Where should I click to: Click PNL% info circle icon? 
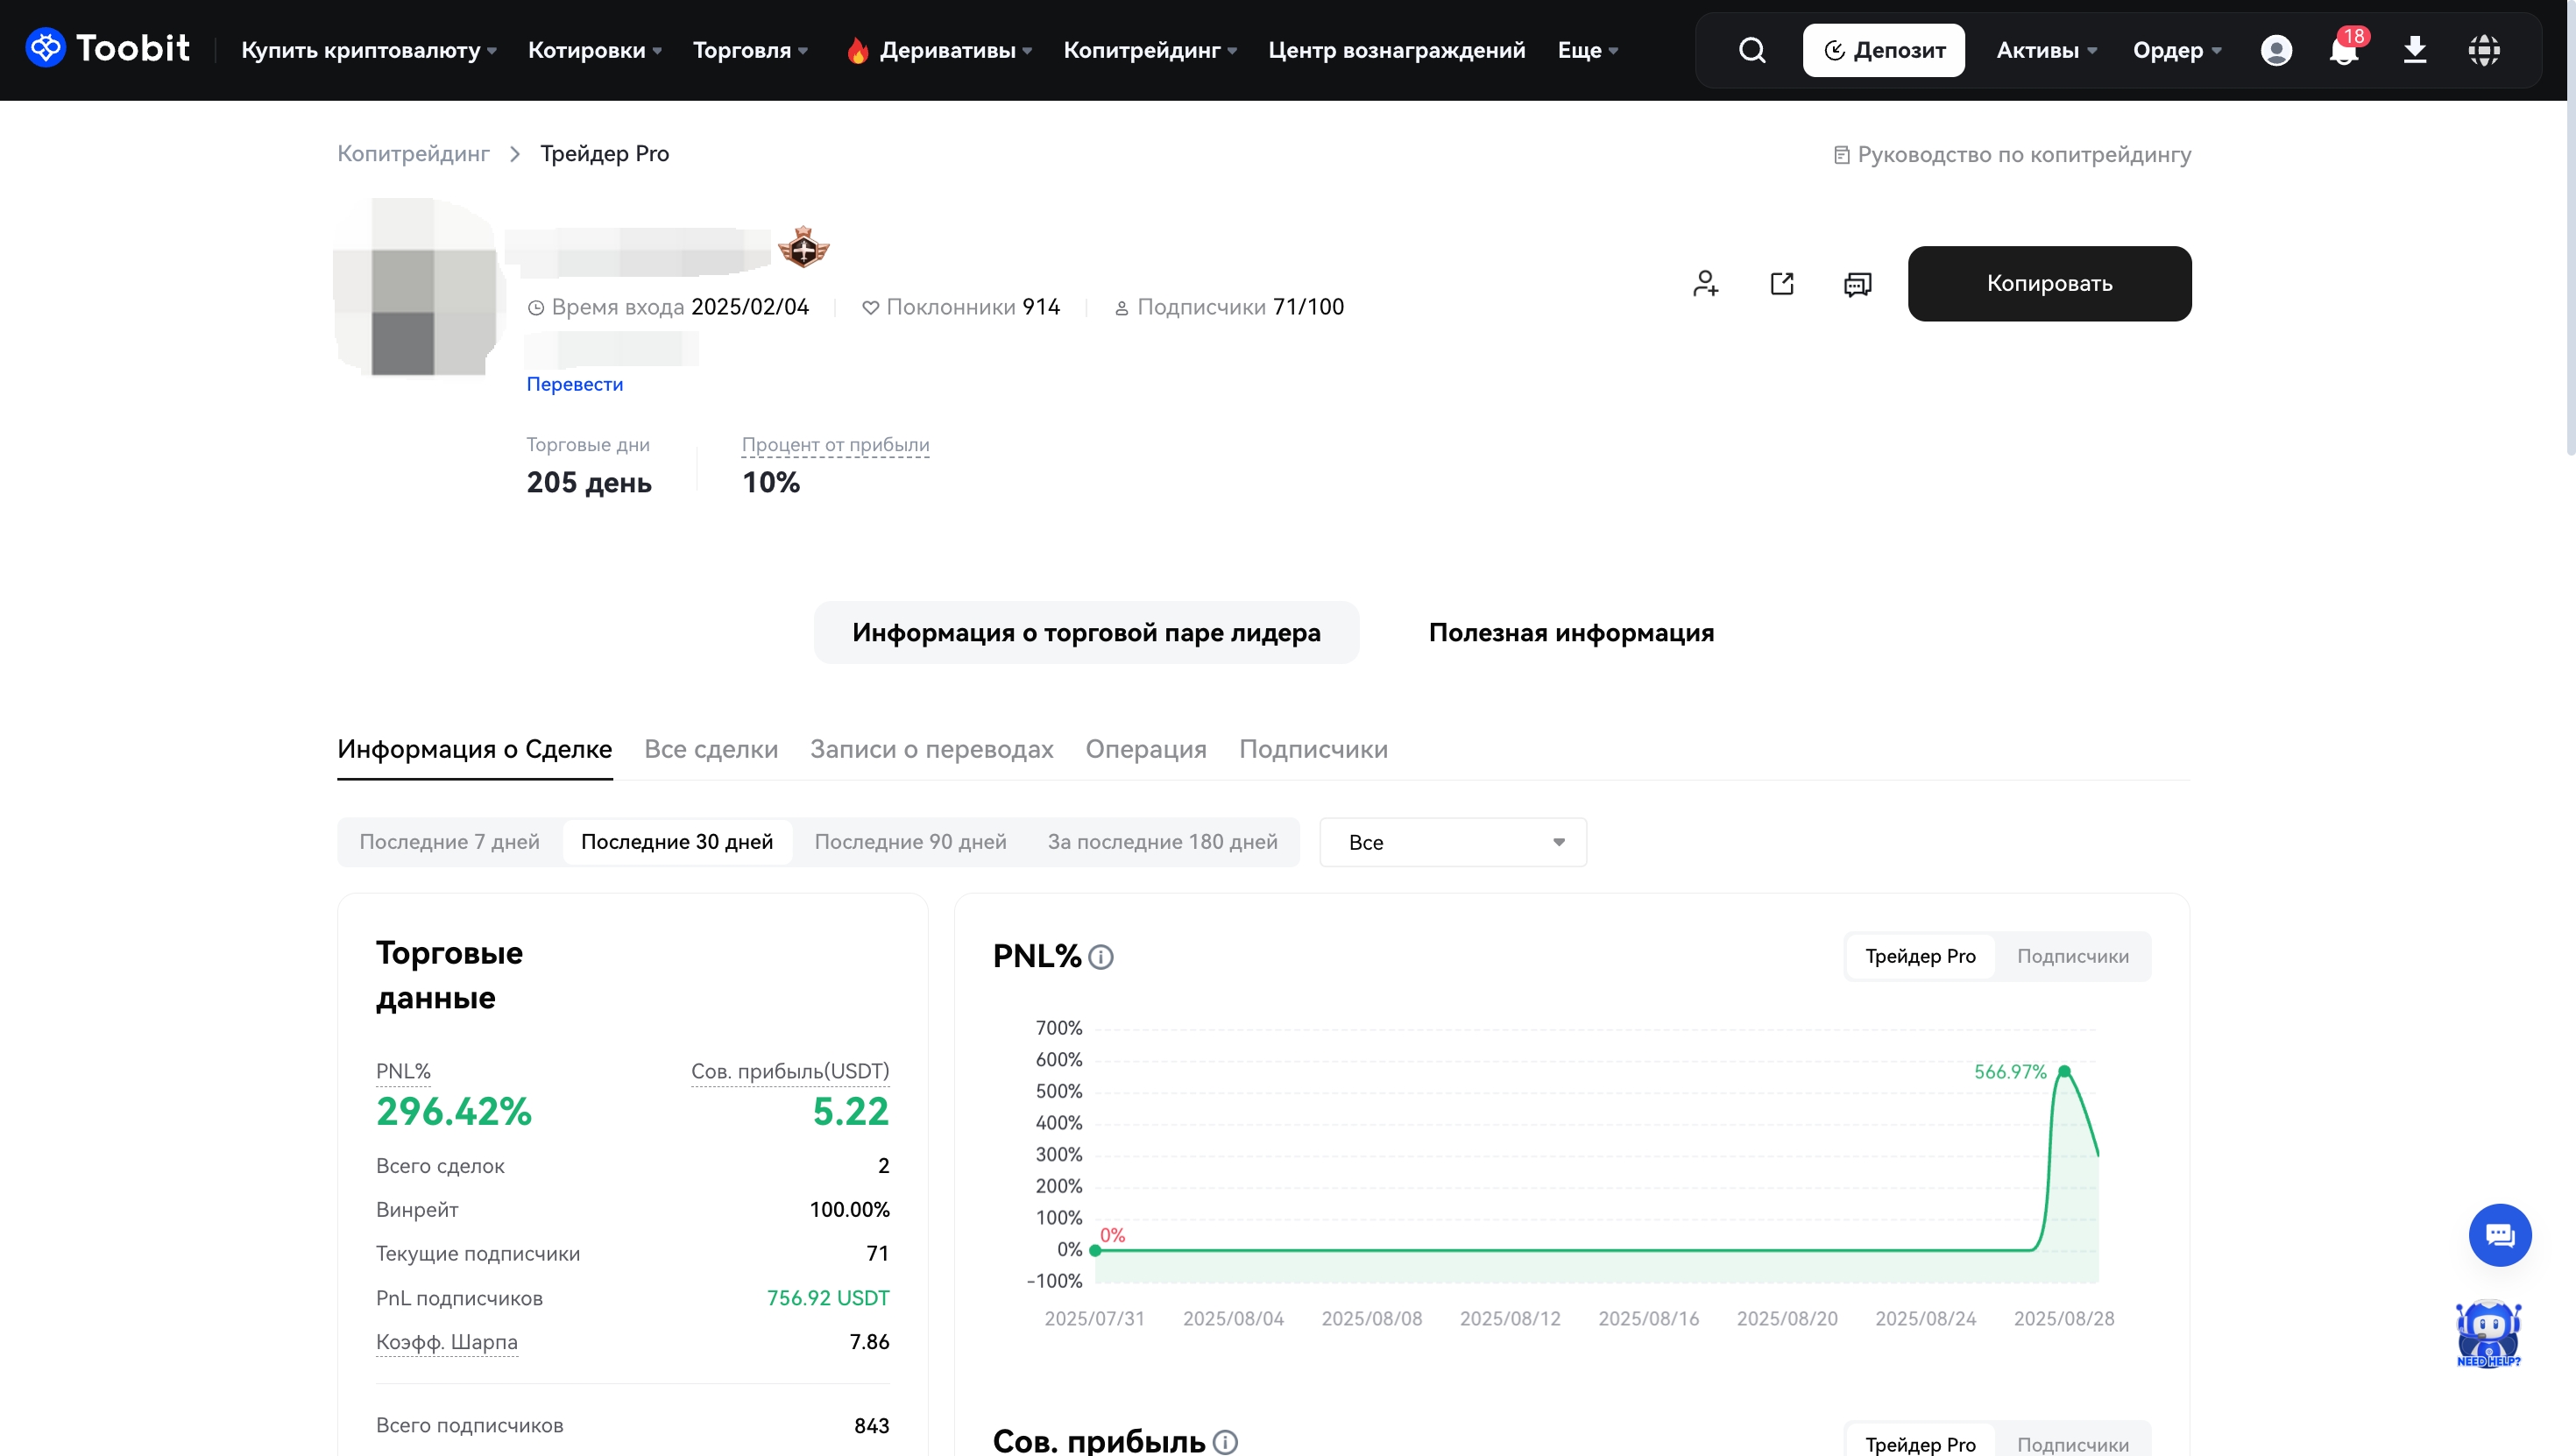tap(1100, 957)
